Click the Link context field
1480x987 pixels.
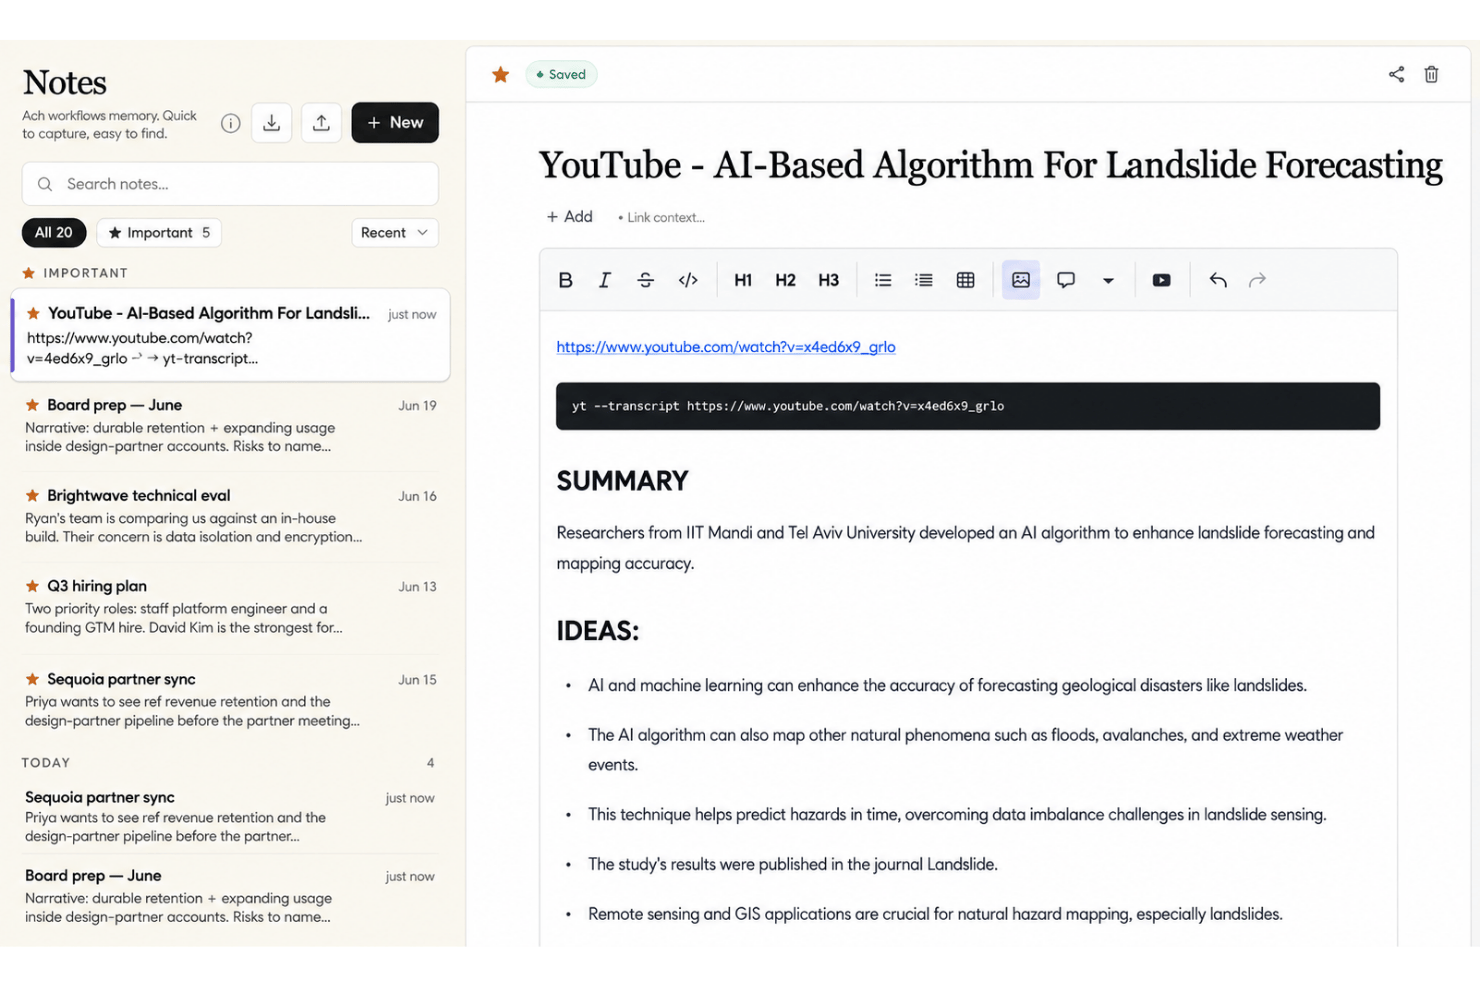662,217
